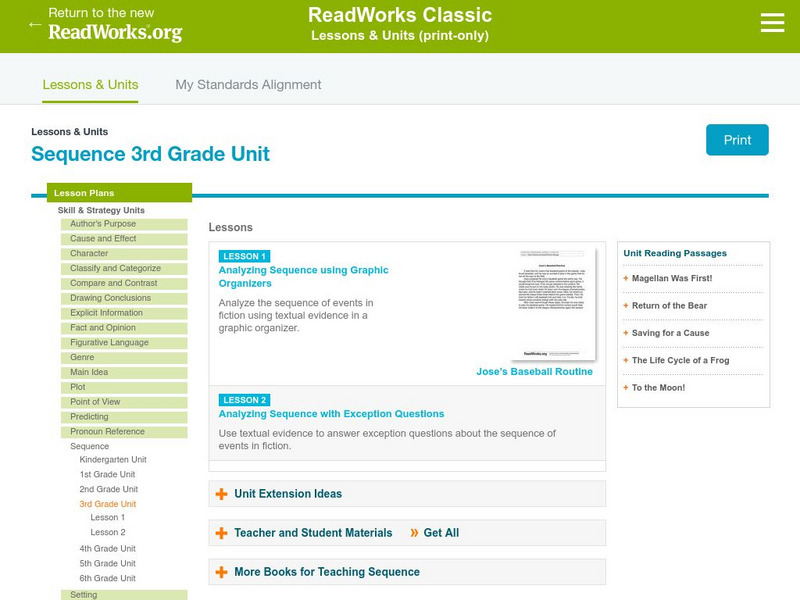Viewport: 800px width, 600px height.
Task: Open The Life Cycle of a Frog passage
Action: [681, 360]
